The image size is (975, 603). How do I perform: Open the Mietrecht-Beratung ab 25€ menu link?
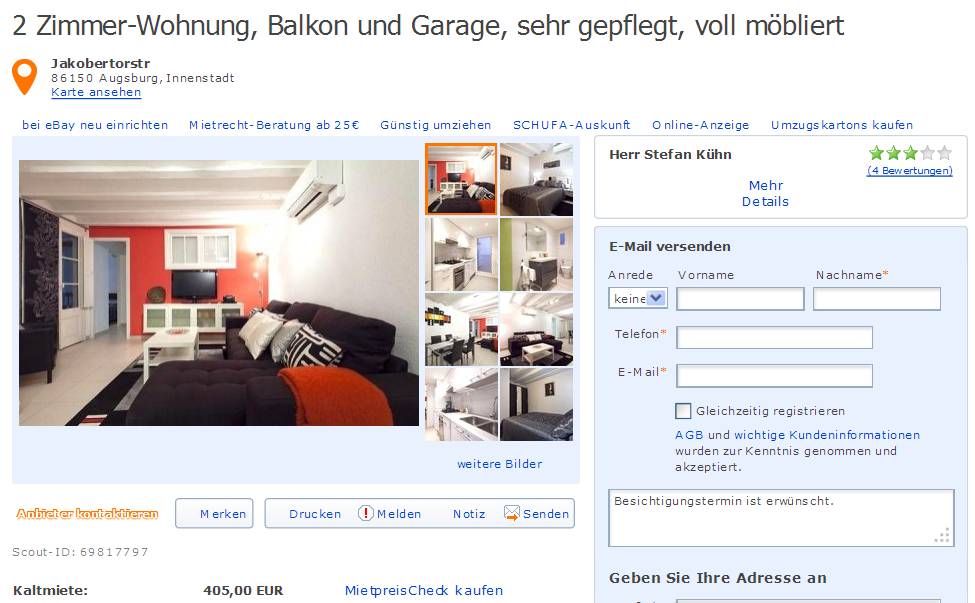[x=274, y=125]
